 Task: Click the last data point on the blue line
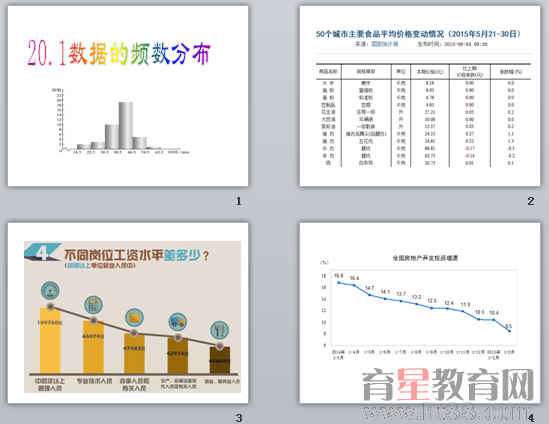[x=509, y=331]
